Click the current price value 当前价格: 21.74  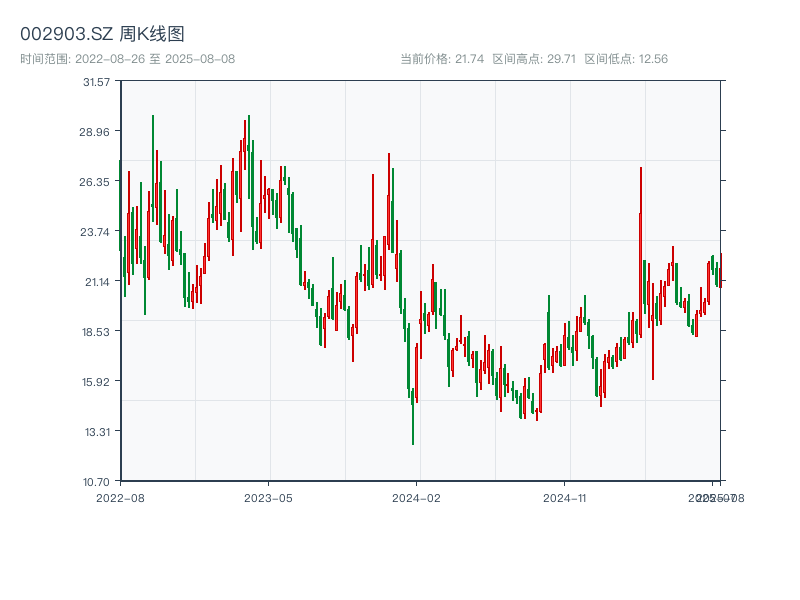point(442,59)
